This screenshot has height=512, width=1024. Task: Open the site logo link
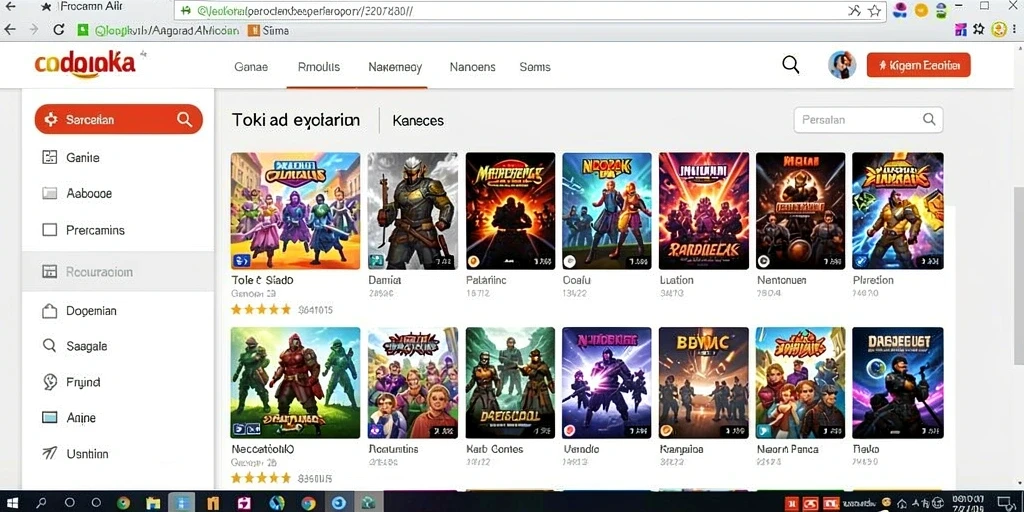85,63
